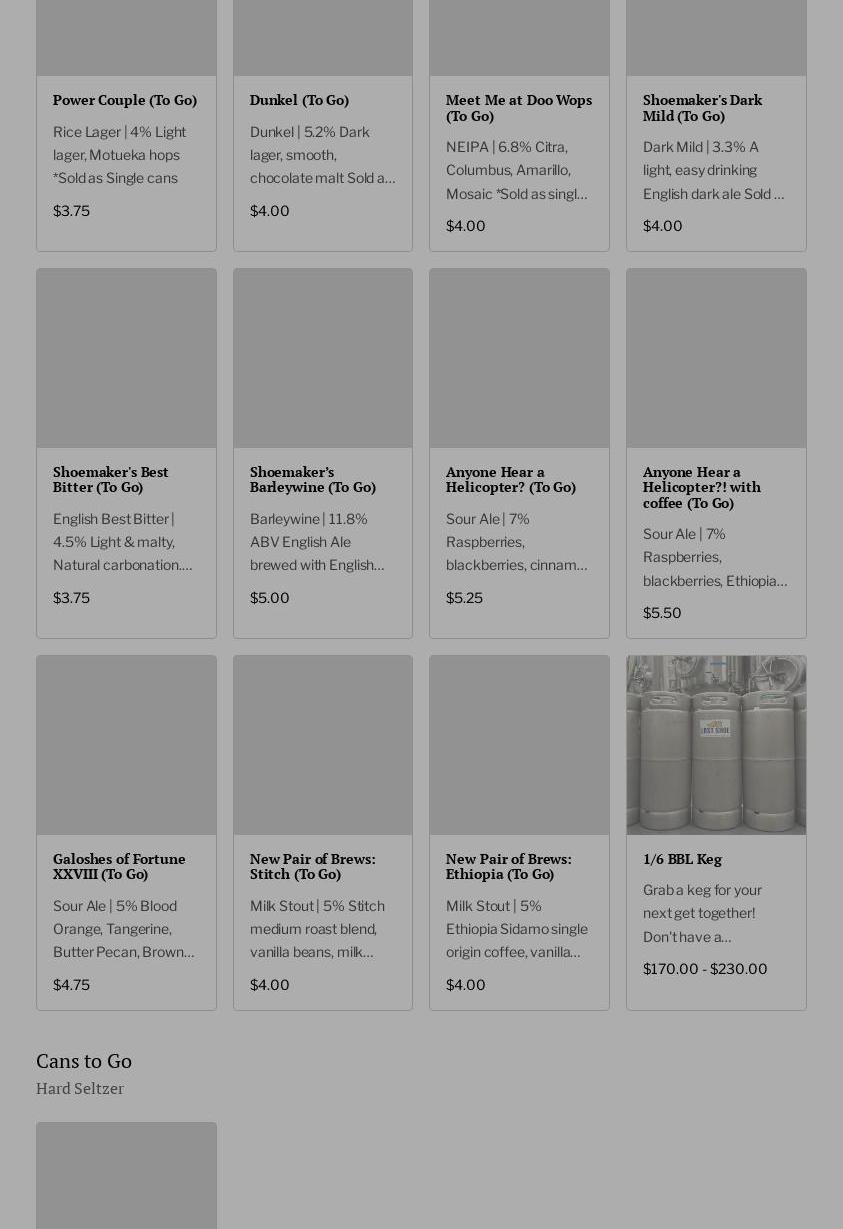Click Shoemaker's Best Bitter image placeholder
Image resolution: width=843 pixels, height=1229 pixels.
126,358
